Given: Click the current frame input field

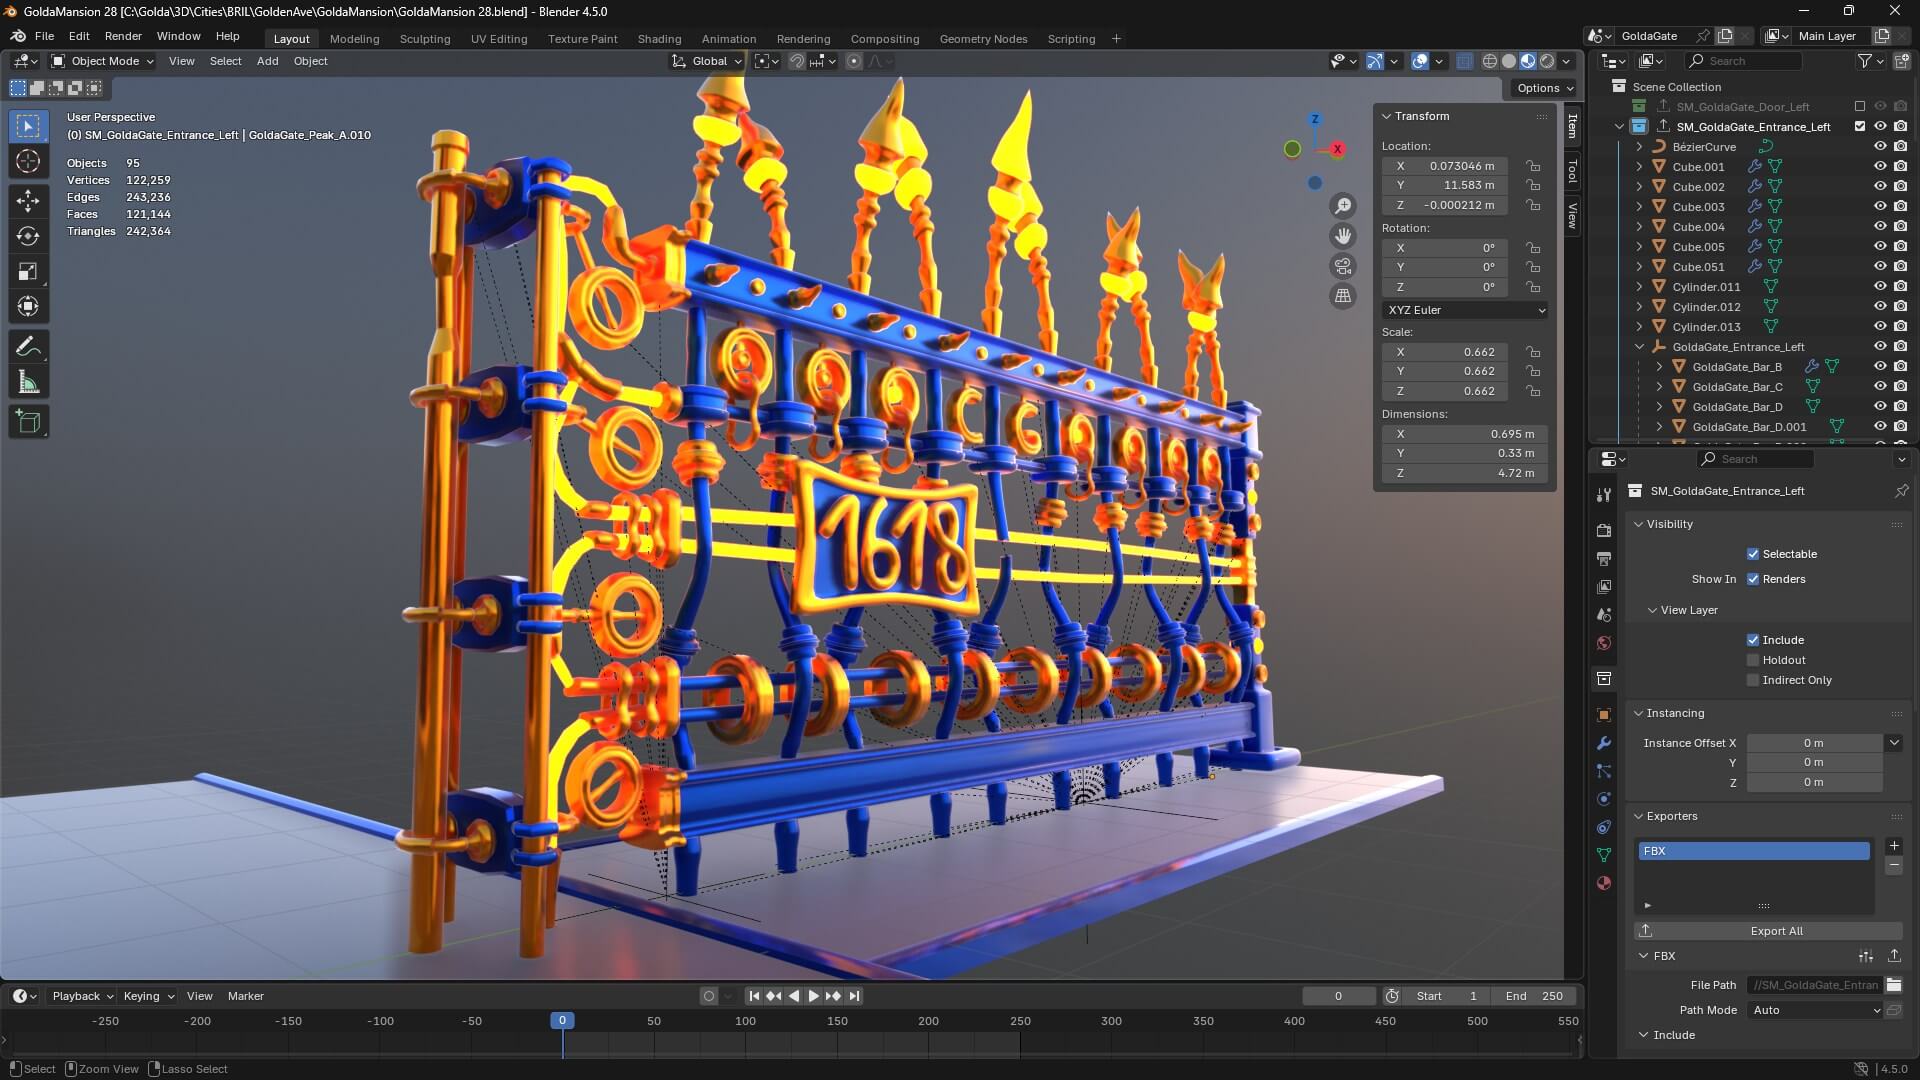Looking at the screenshot, I should click(1339, 996).
